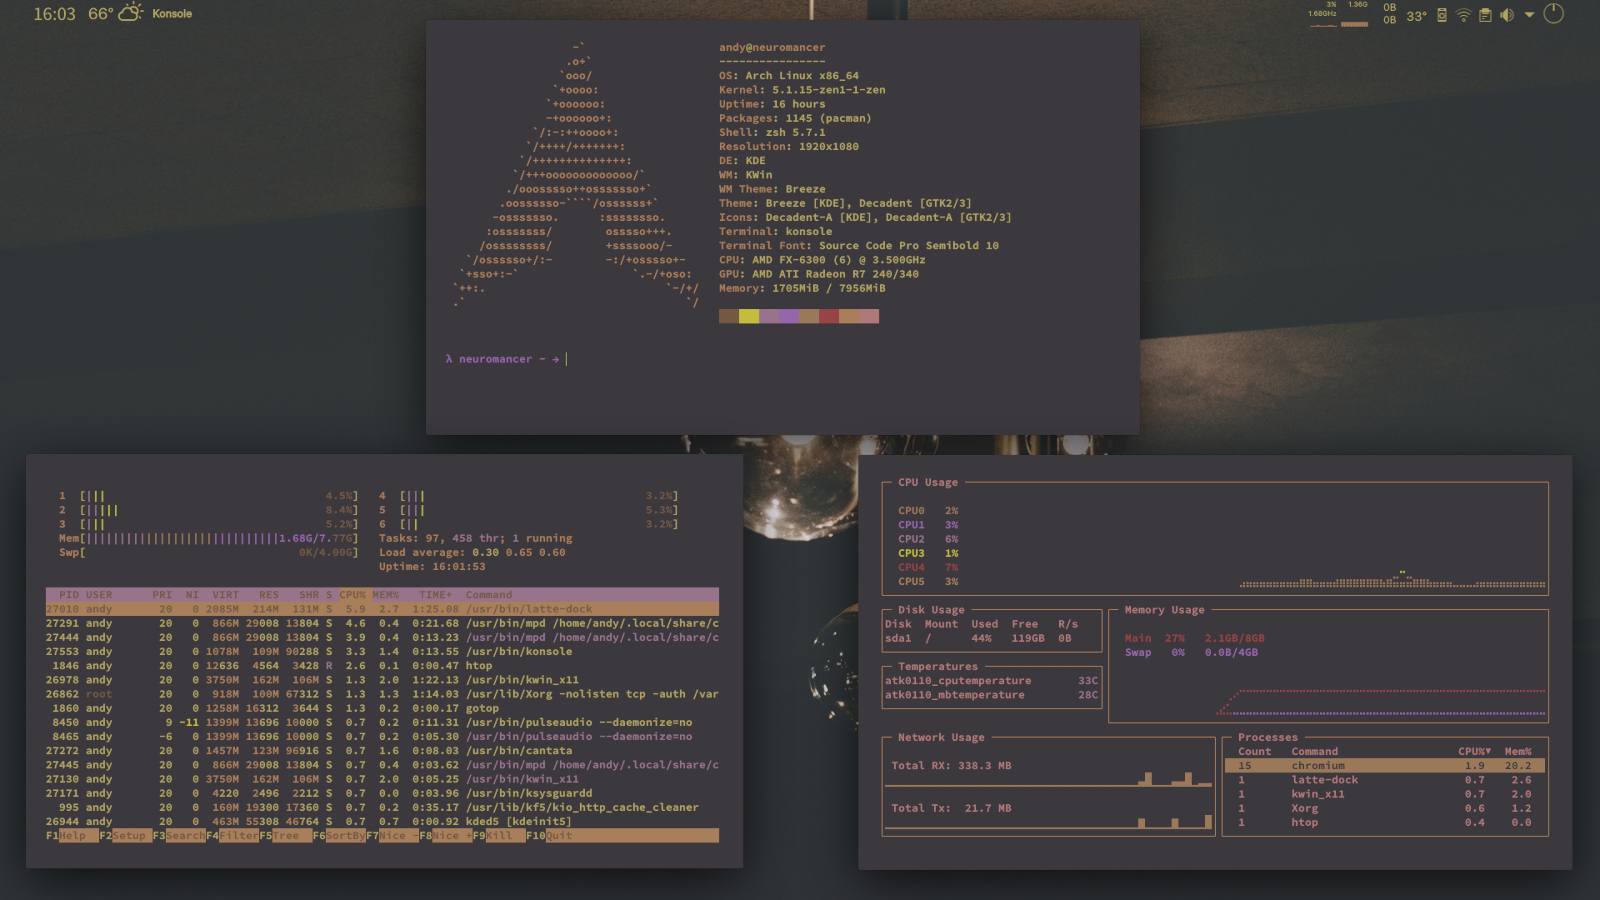
Task: Select the /usr/bin/cantata row in htop
Action: tap(382, 751)
